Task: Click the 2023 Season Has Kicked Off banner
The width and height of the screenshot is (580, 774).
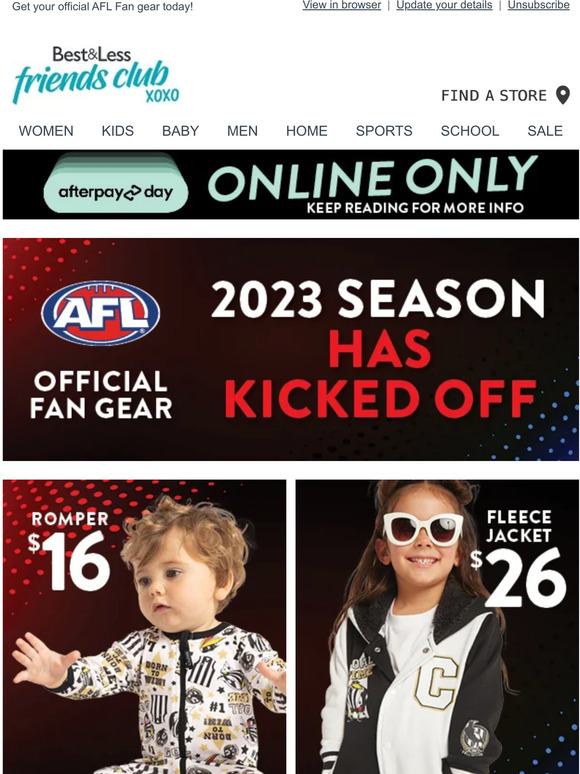Action: click(291, 349)
